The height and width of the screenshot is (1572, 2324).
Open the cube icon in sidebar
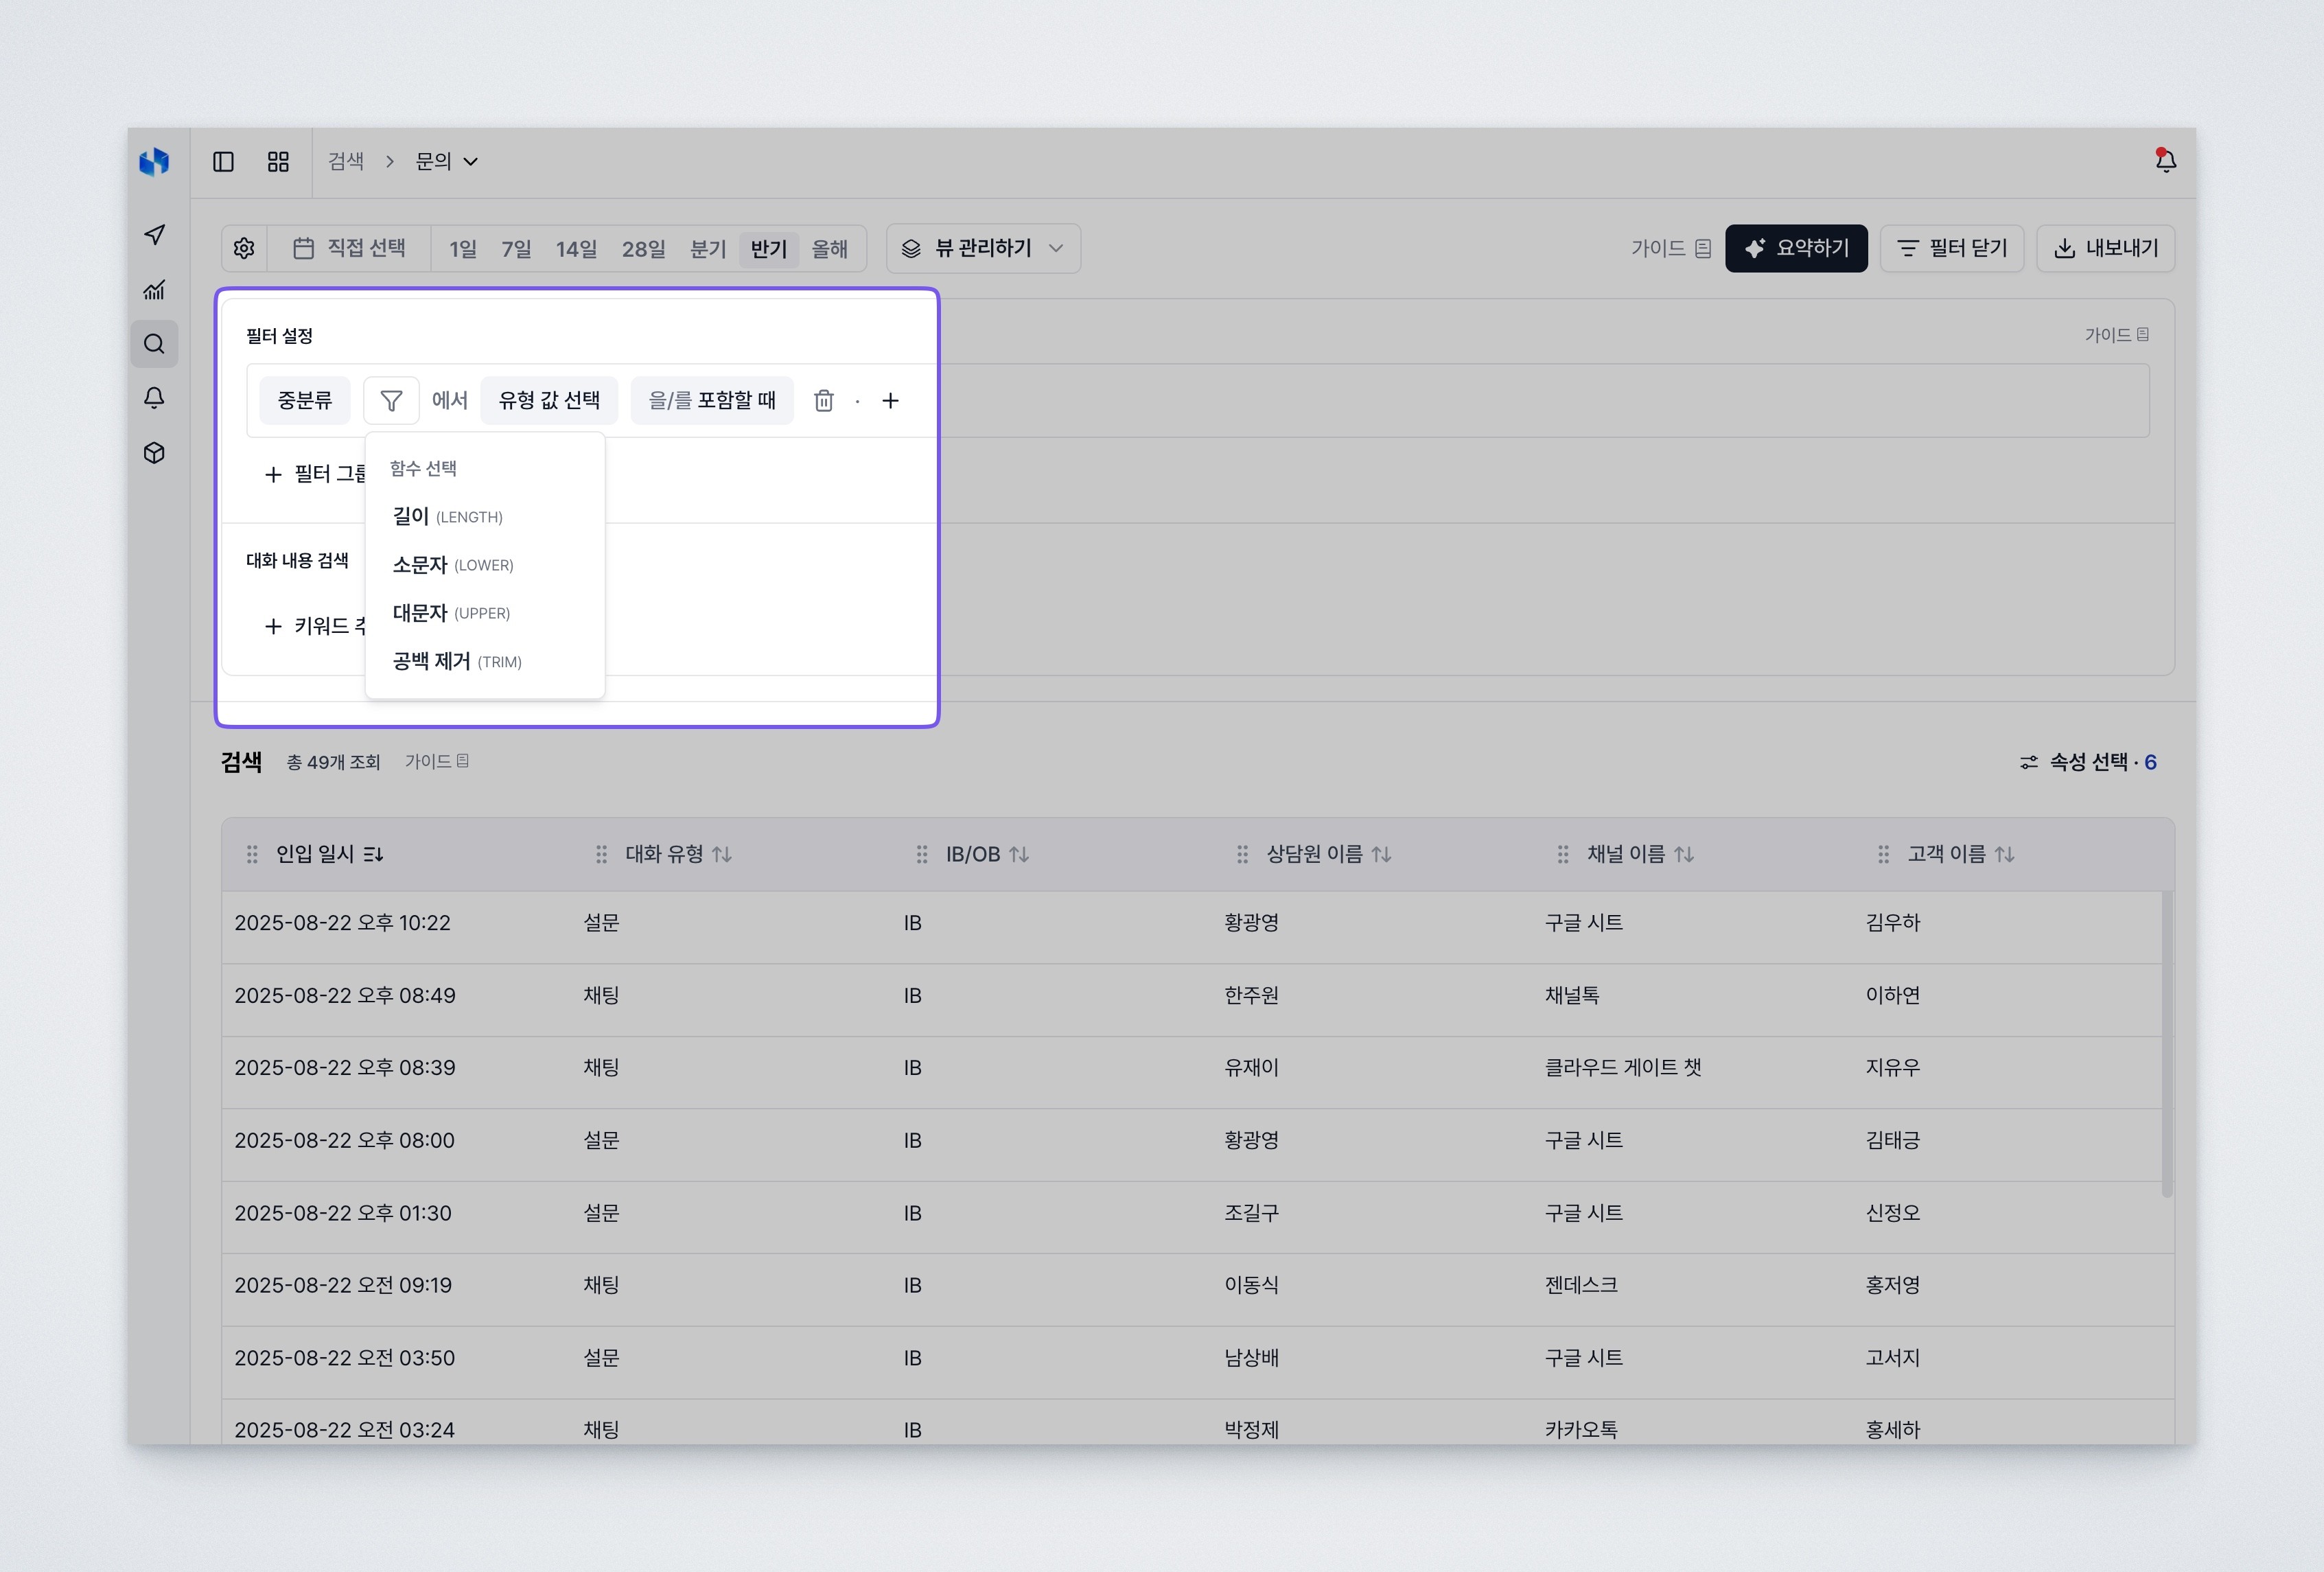pos(154,453)
